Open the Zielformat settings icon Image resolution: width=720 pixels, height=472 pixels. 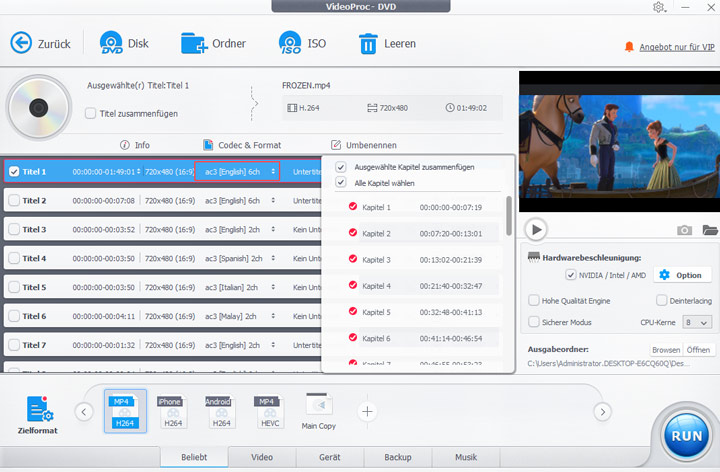click(x=39, y=409)
